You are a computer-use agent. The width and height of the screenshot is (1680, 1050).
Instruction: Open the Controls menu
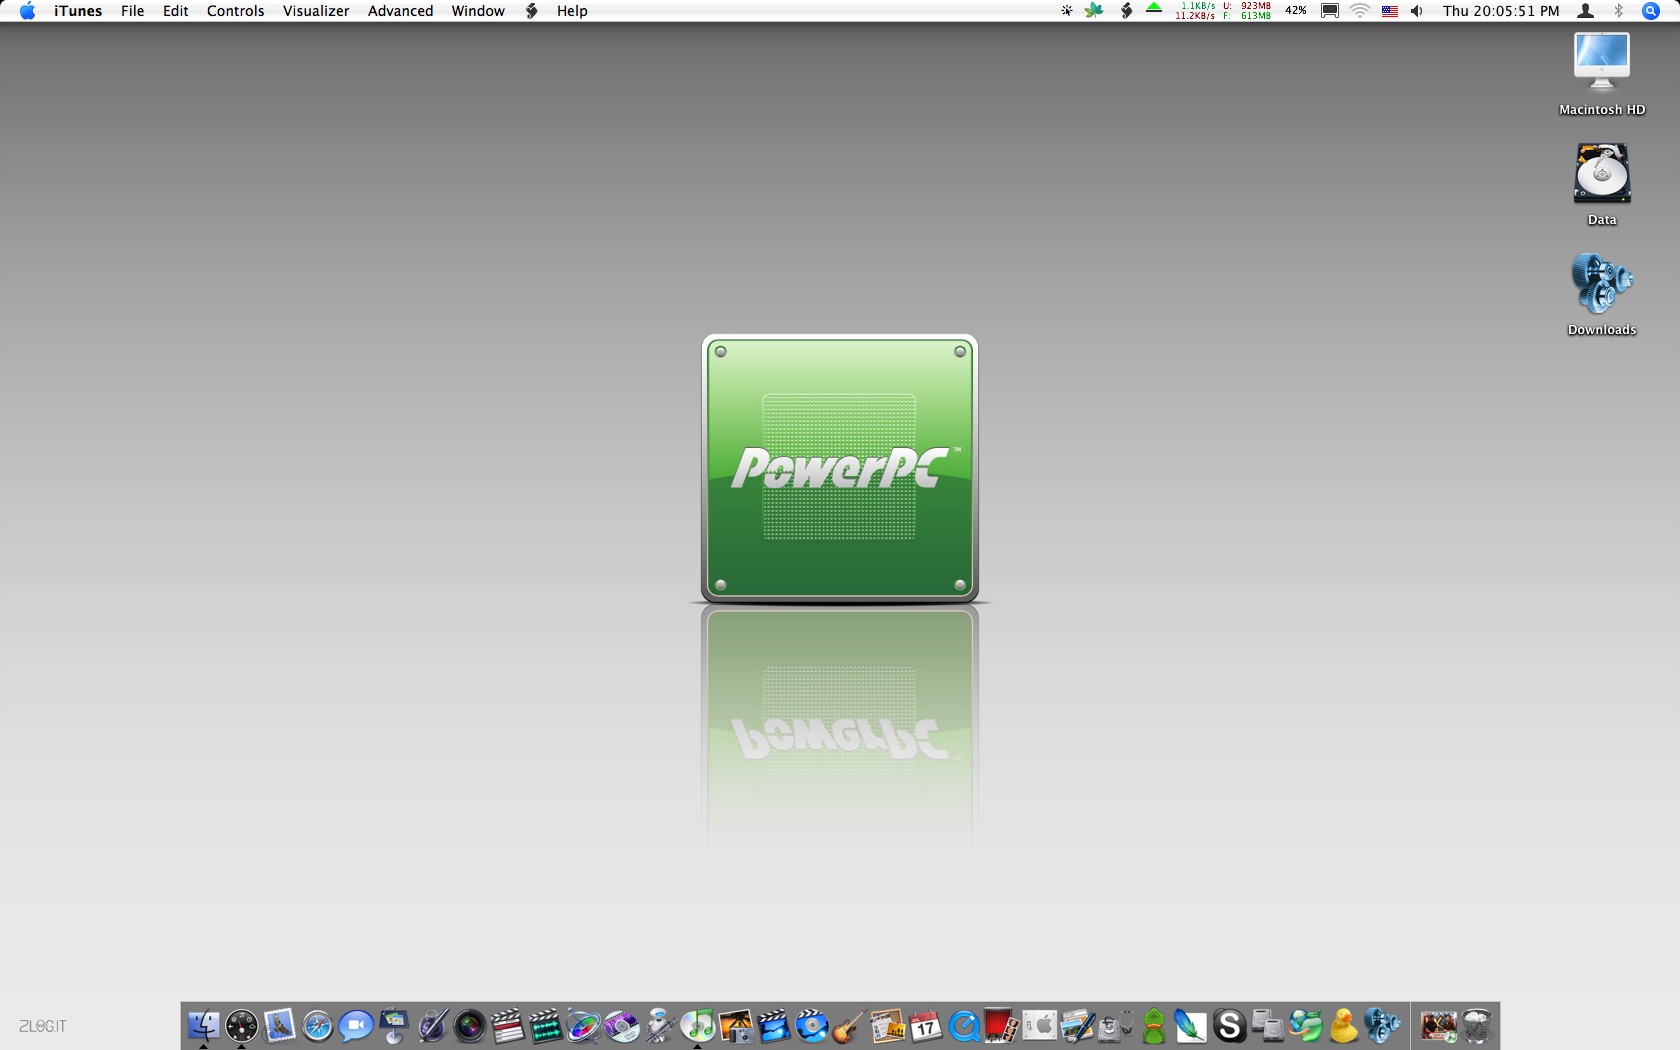pyautogui.click(x=235, y=11)
